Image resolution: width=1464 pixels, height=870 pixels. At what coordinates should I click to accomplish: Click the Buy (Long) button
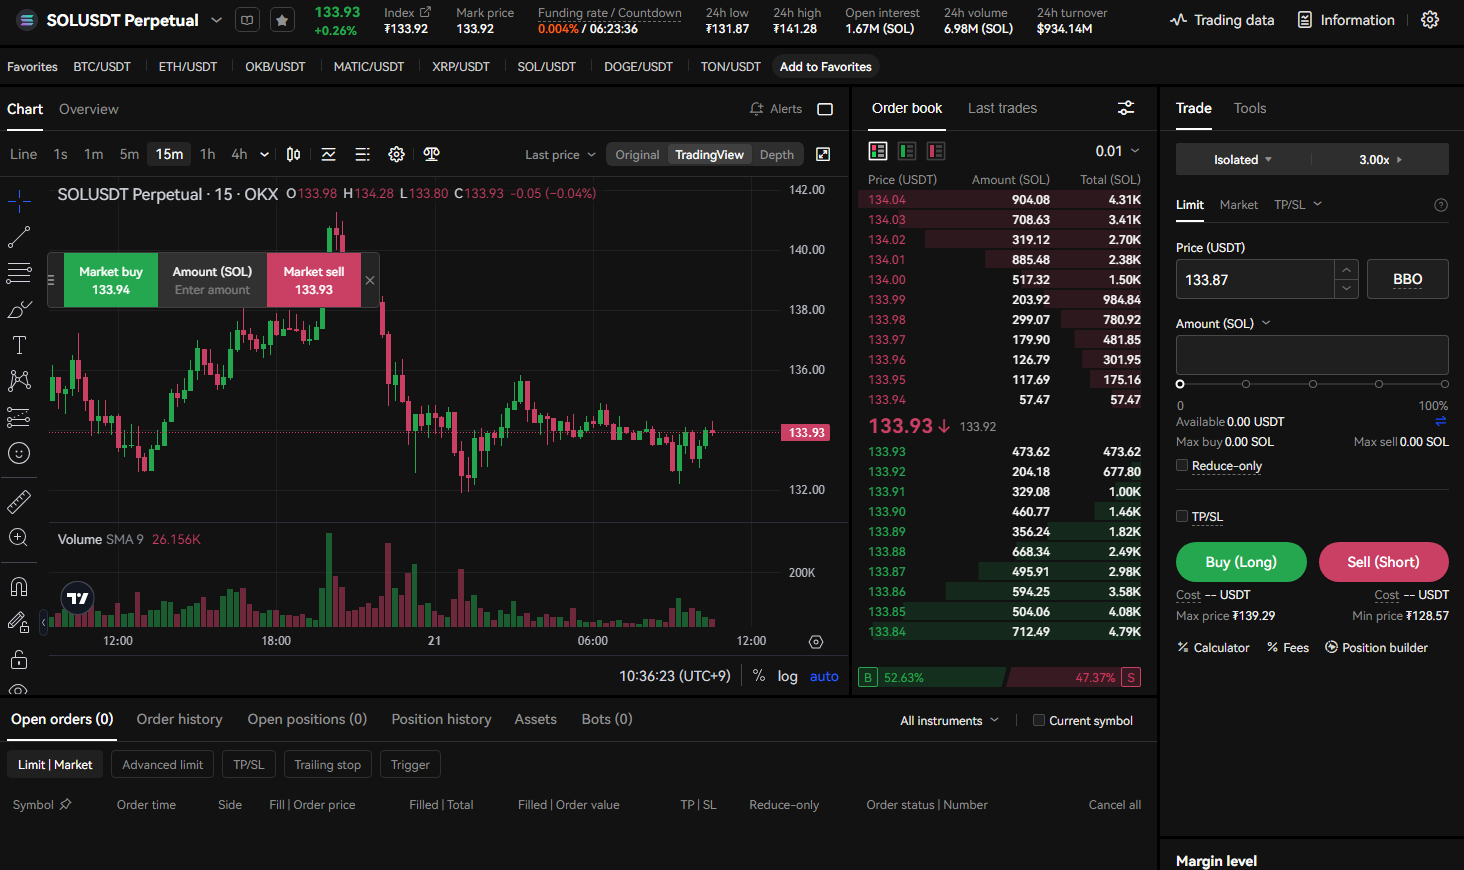1241,562
